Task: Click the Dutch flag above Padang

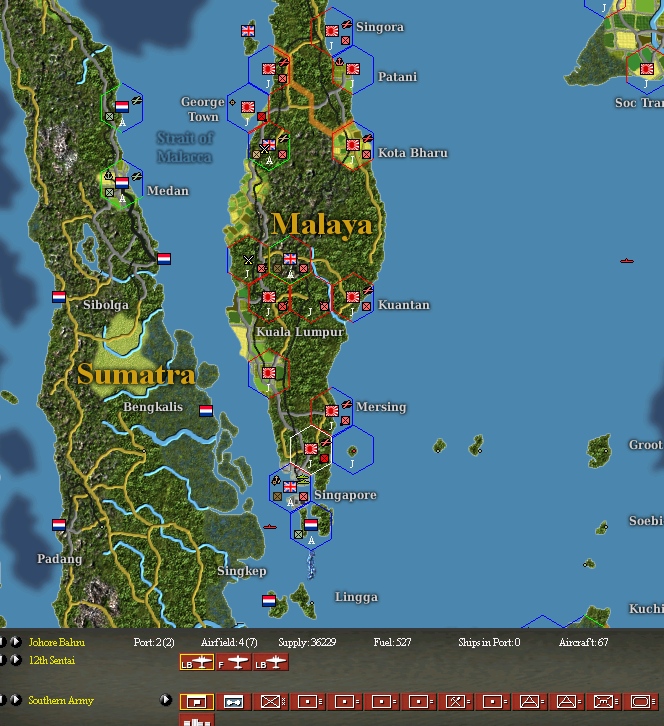Action: pyautogui.click(x=59, y=525)
